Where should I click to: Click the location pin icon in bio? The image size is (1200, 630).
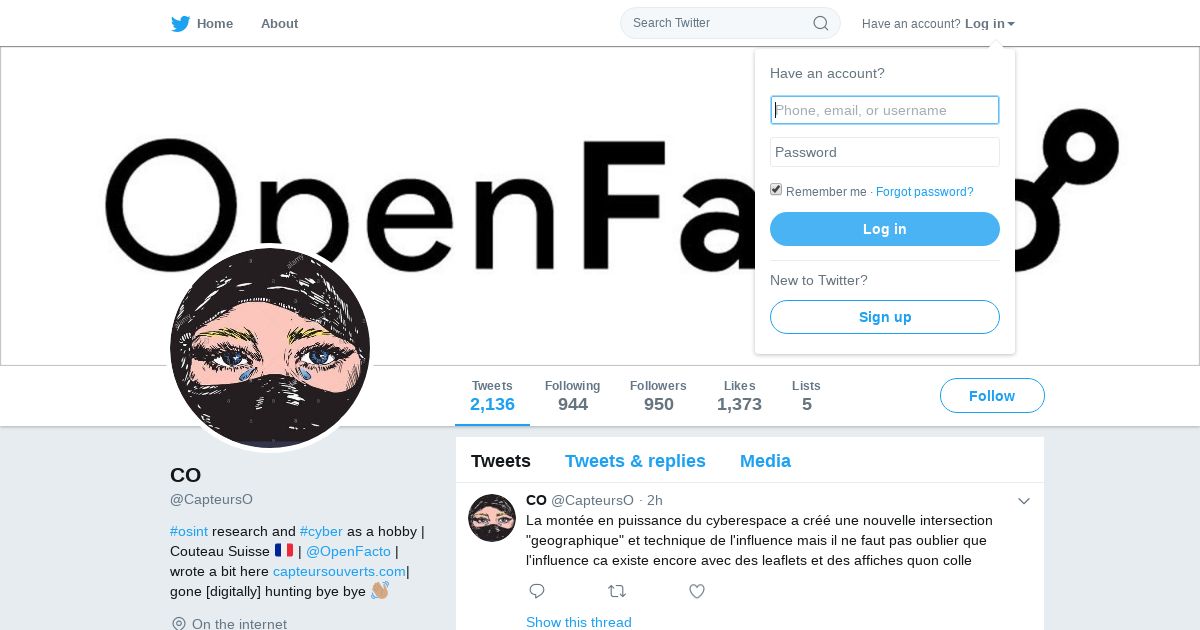(179, 624)
